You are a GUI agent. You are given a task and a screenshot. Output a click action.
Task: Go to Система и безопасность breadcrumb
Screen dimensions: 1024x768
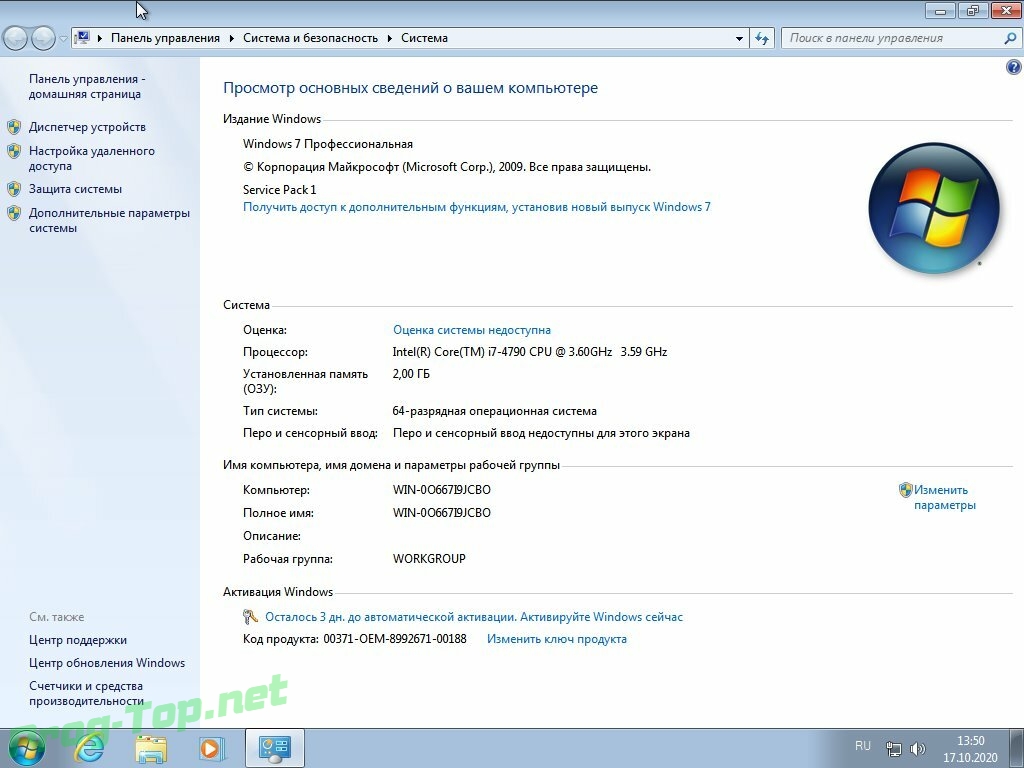[x=310, y=38]
